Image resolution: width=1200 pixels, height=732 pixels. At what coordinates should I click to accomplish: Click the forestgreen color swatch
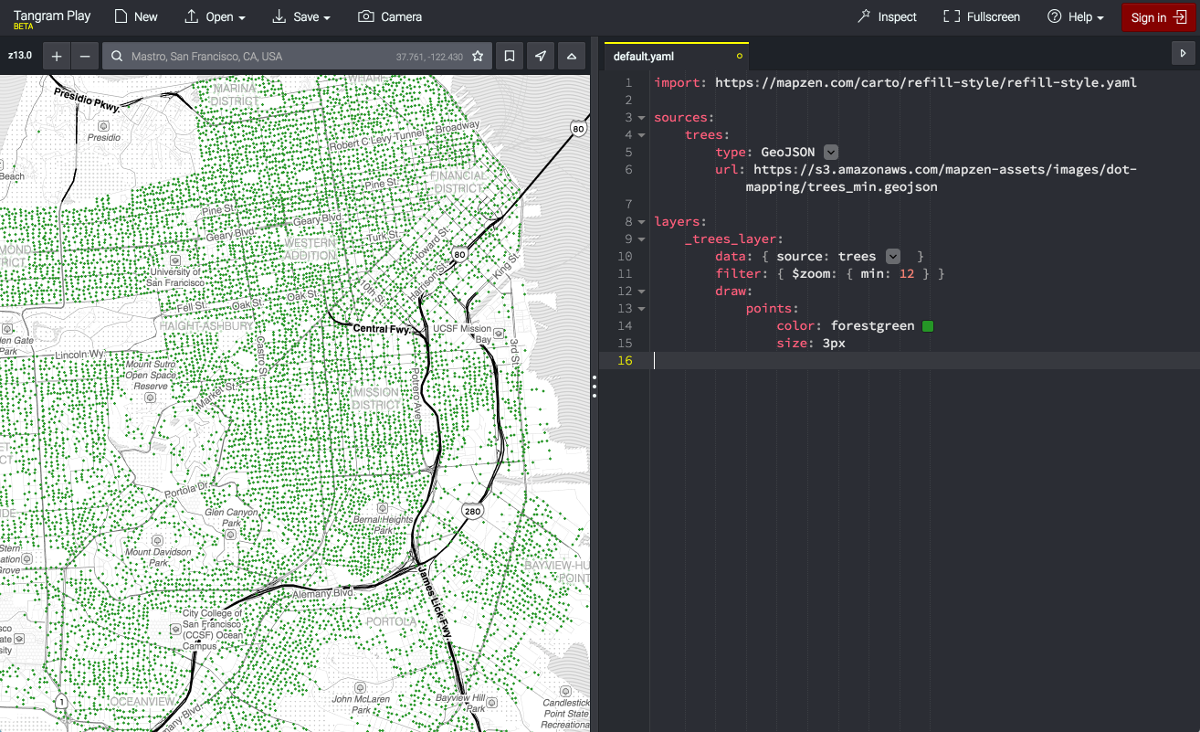coord(928,326)
